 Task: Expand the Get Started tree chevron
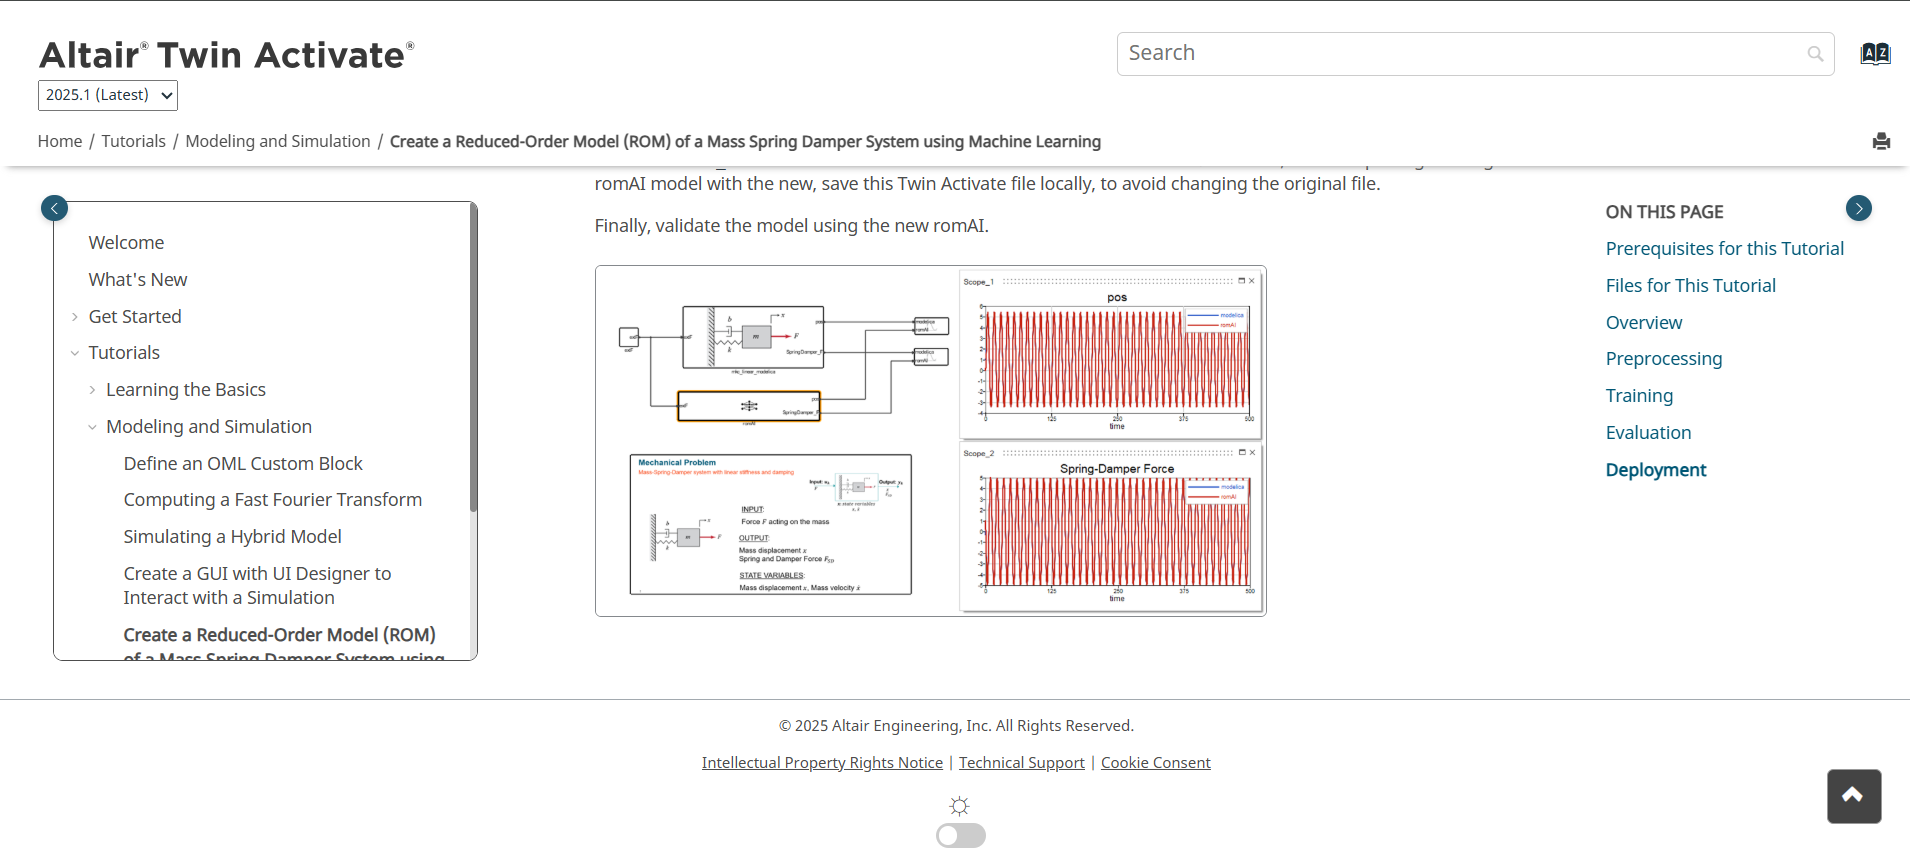click(x=75, y=317)
